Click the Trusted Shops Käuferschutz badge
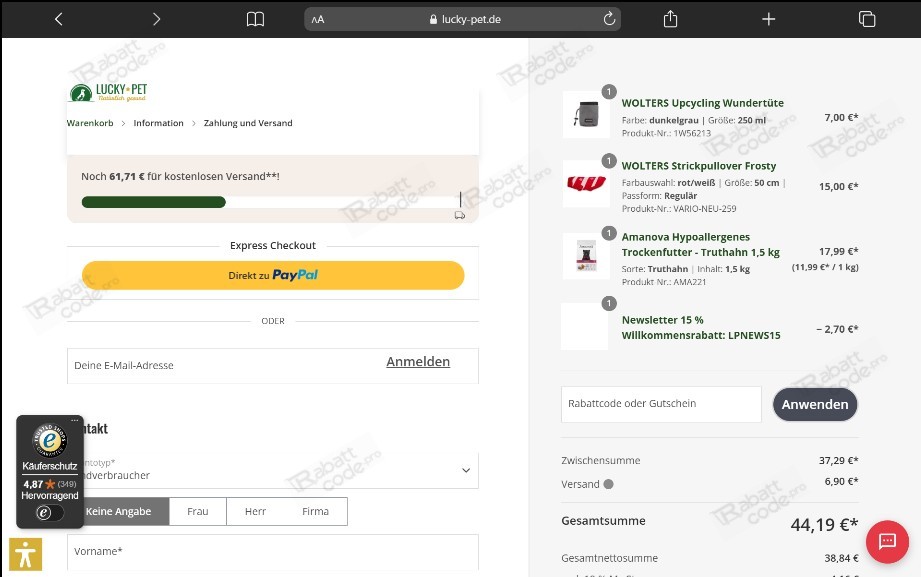 pyautogui.click(x=50, y=472)
